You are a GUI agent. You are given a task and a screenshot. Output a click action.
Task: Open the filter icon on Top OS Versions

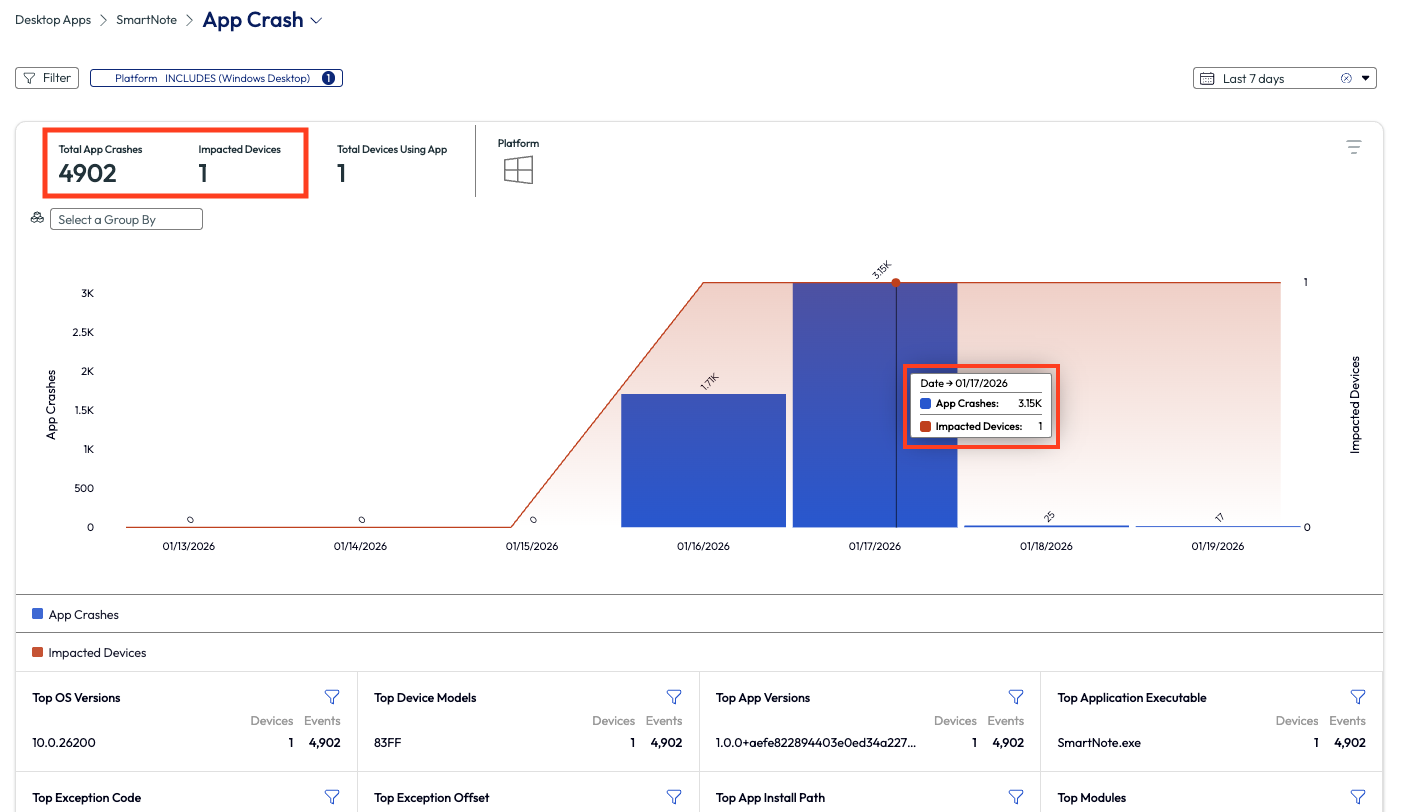(331, 697)
